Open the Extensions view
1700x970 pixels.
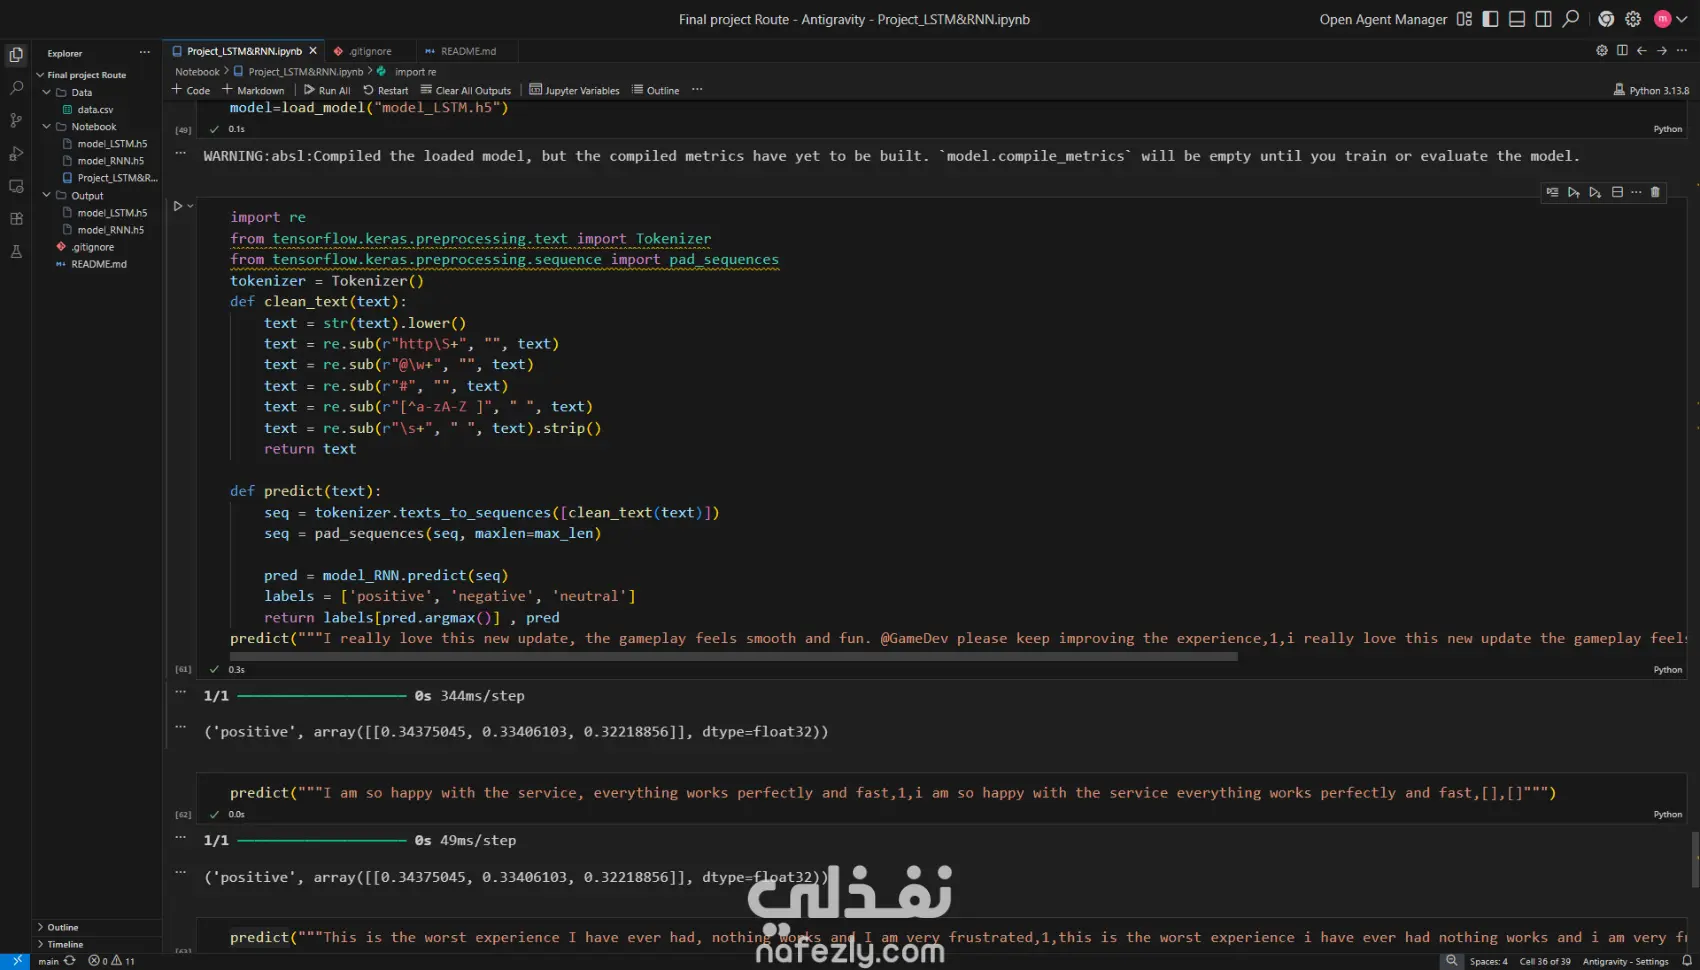pyautogui.click(x=16, y=219)
